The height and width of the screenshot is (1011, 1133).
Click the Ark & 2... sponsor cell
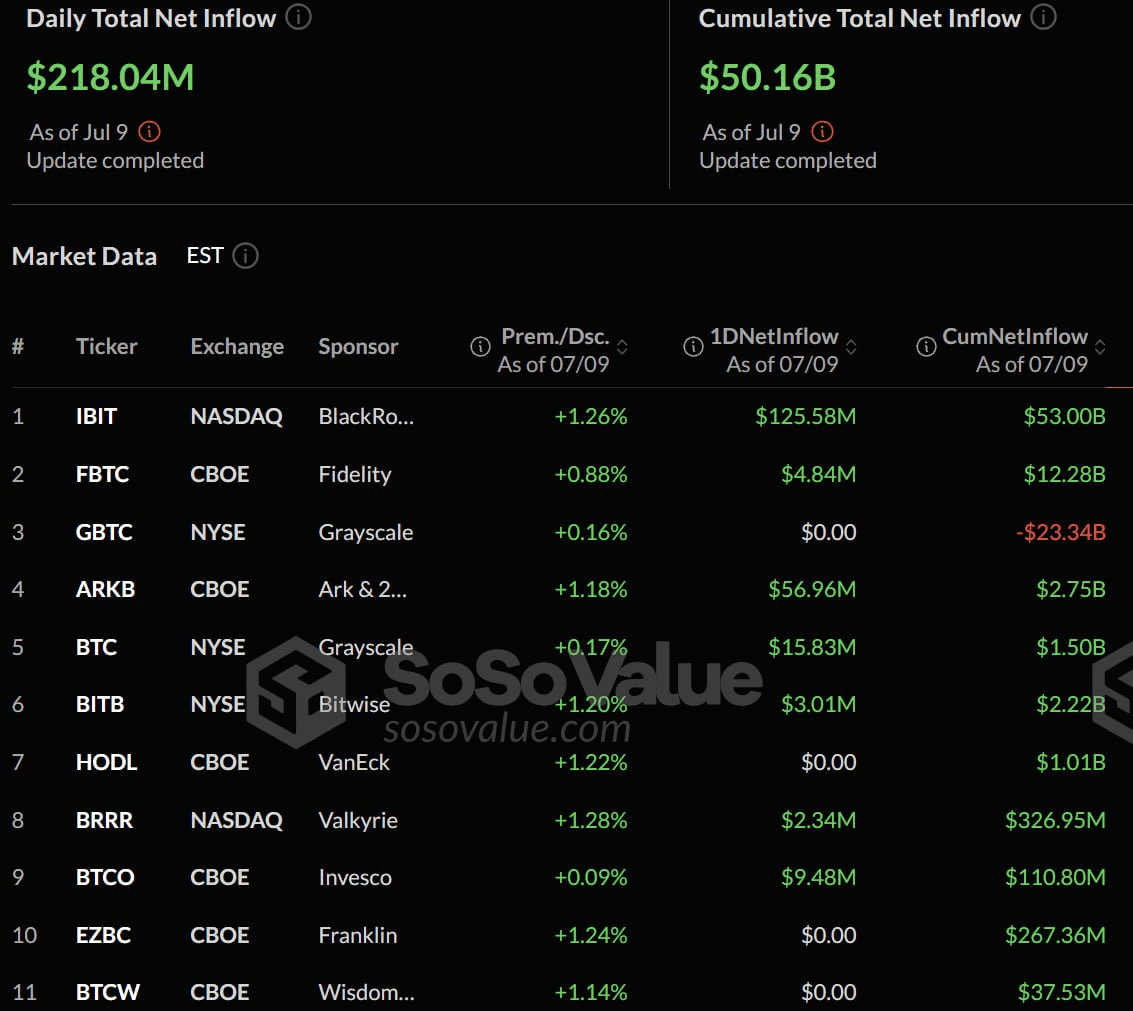click(x=363, y=590)
